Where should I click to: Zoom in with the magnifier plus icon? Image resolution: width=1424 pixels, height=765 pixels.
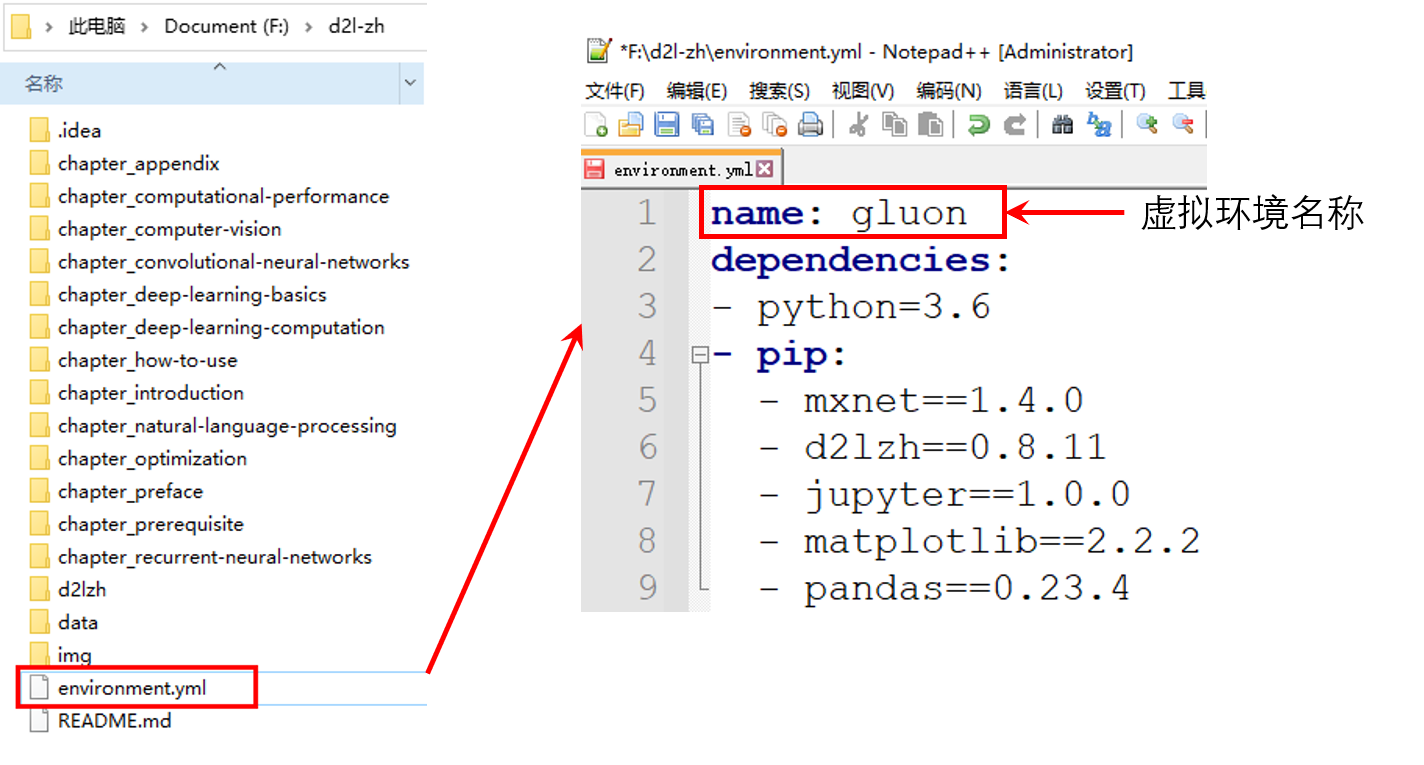1144,124
